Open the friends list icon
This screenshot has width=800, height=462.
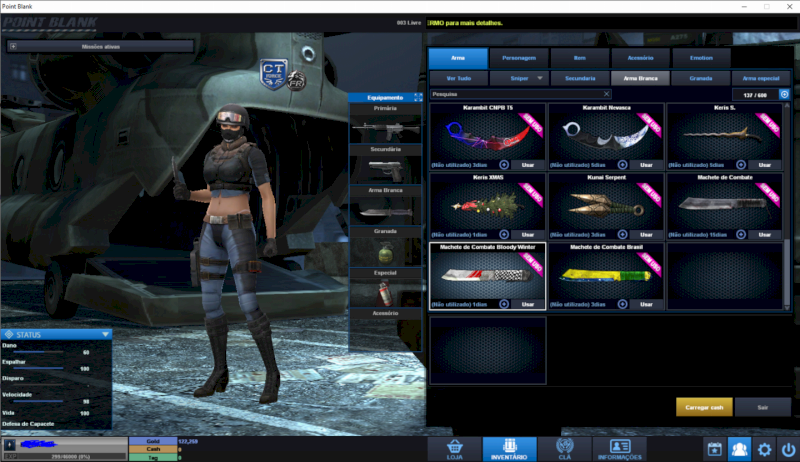click(x=739, y=449)
